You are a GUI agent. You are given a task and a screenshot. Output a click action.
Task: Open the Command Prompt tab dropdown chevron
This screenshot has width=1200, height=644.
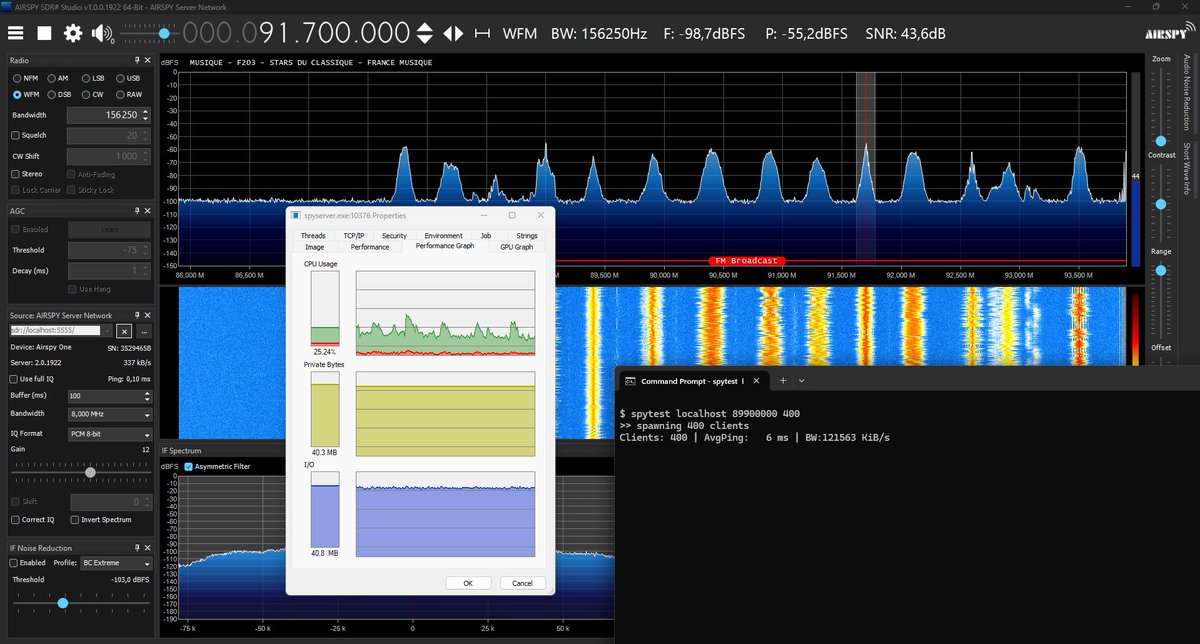[802, 381]
